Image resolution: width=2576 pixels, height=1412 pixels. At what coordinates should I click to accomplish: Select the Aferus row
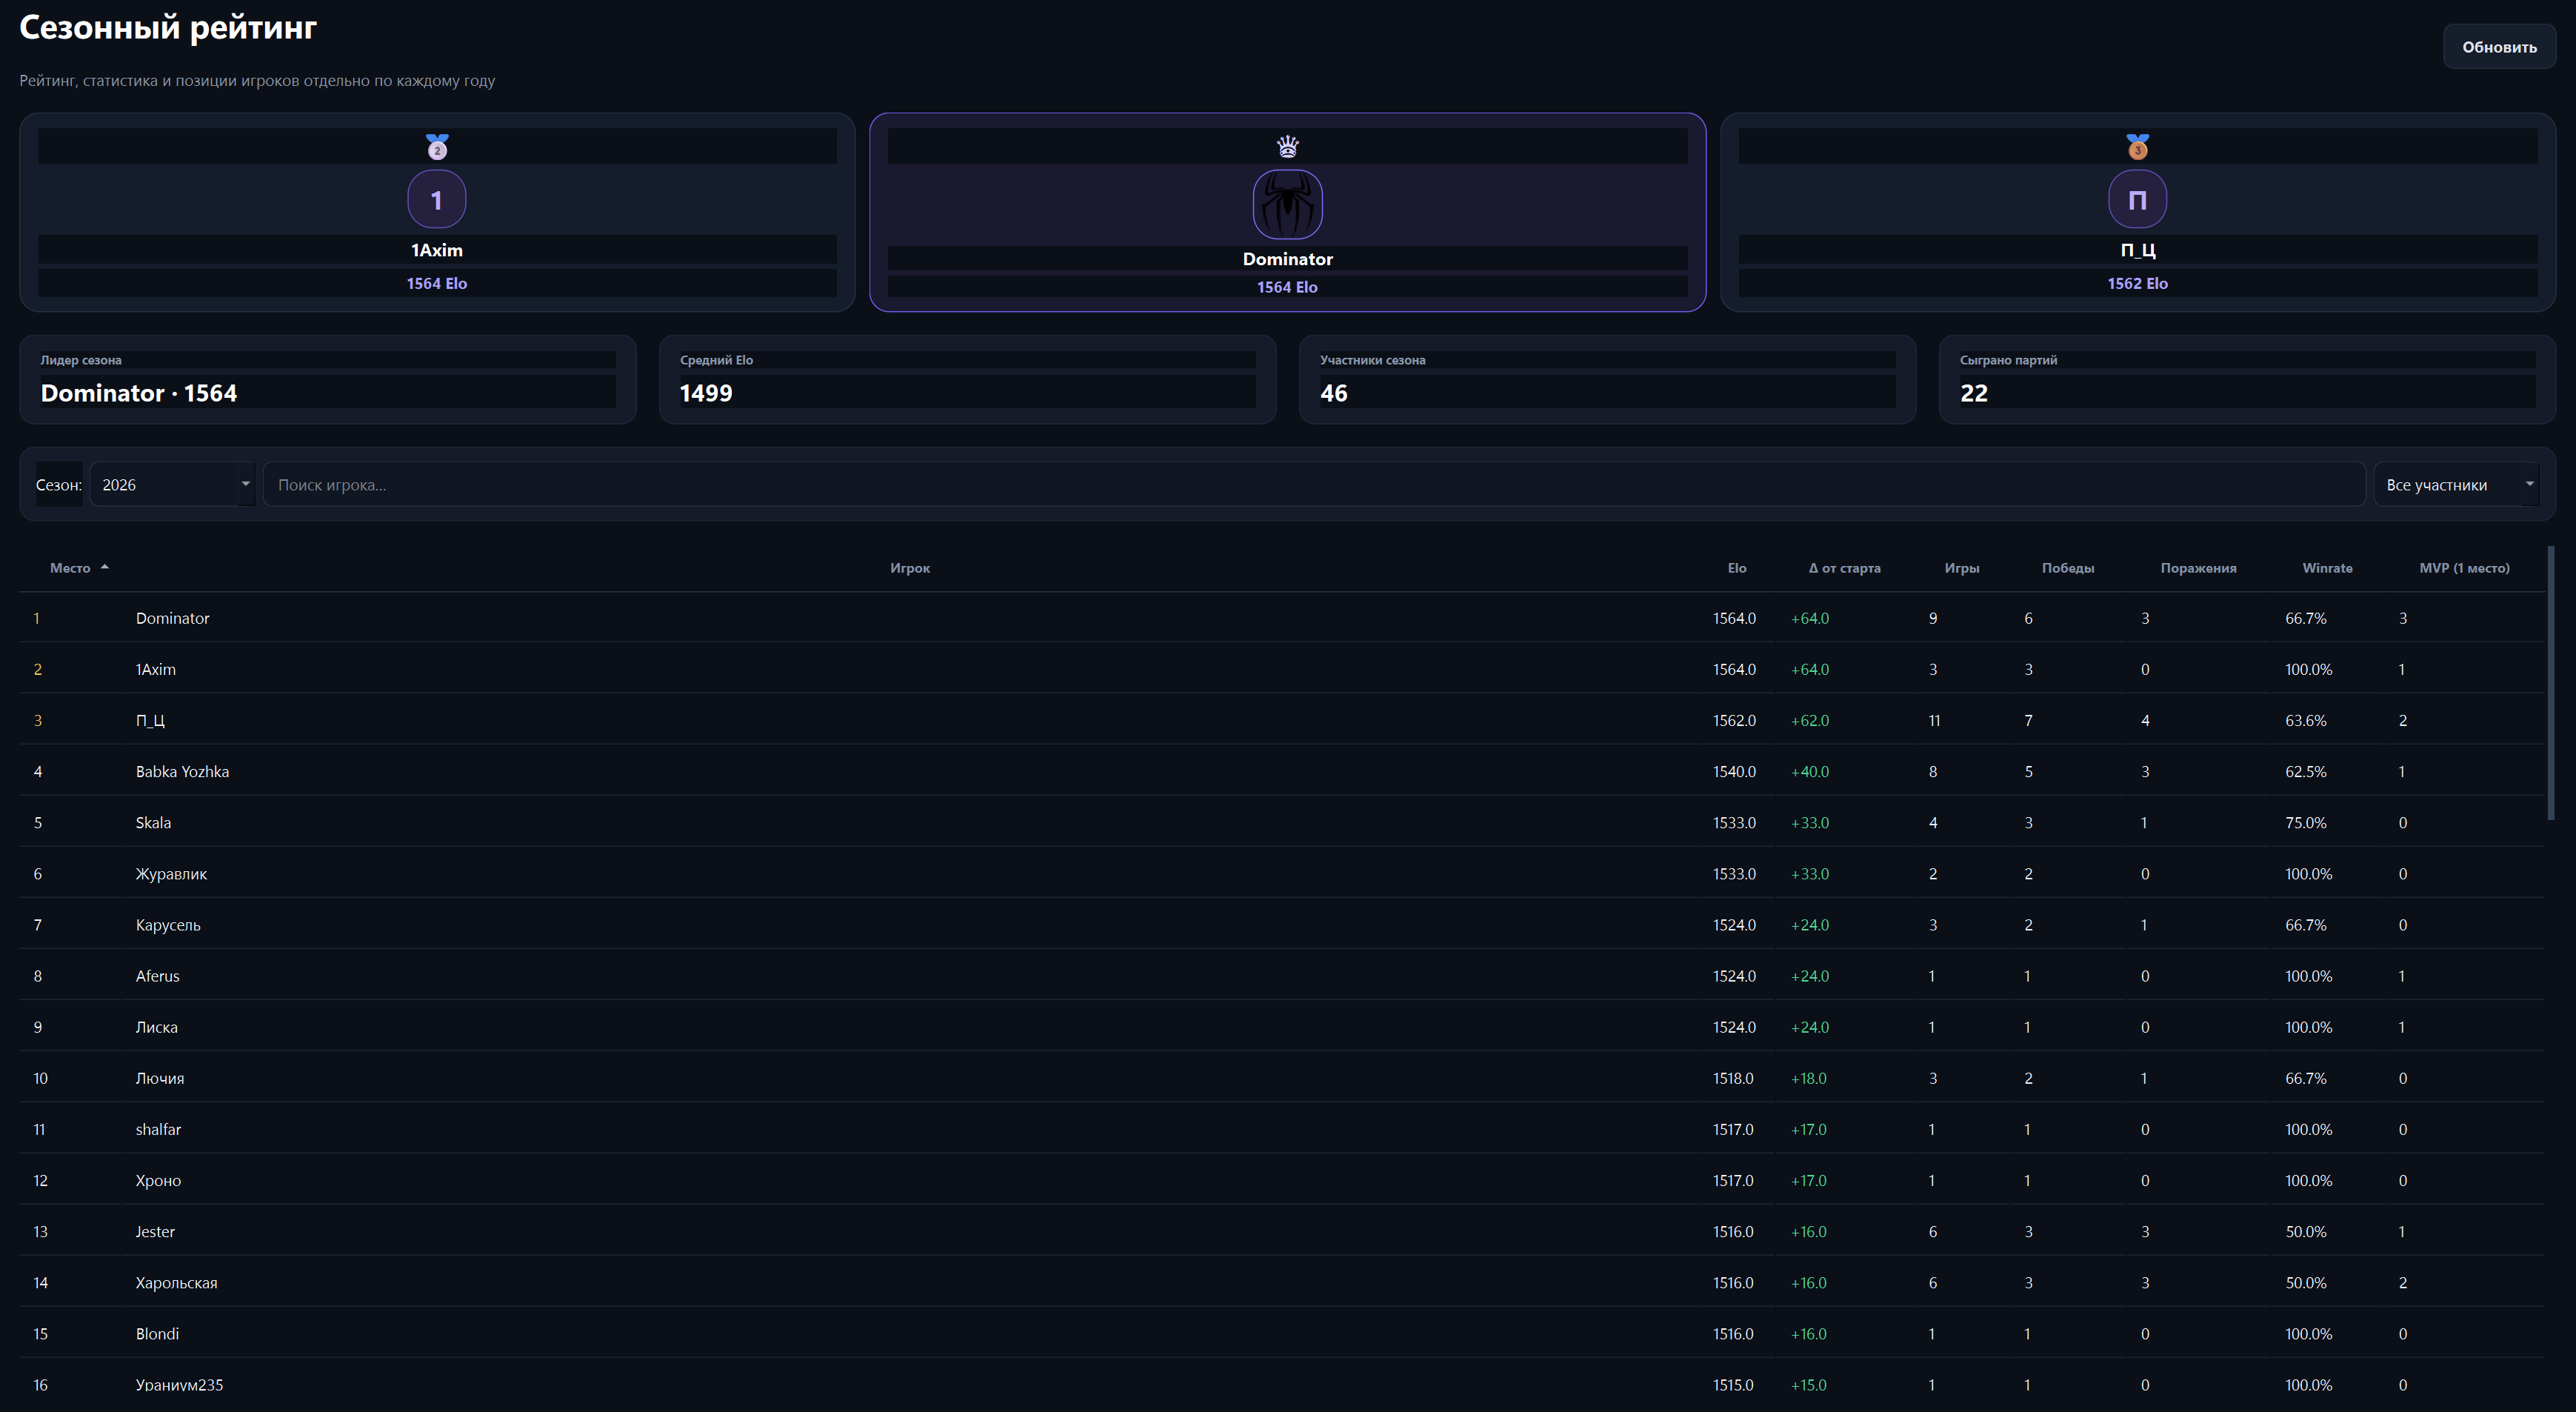[1282, 975]
